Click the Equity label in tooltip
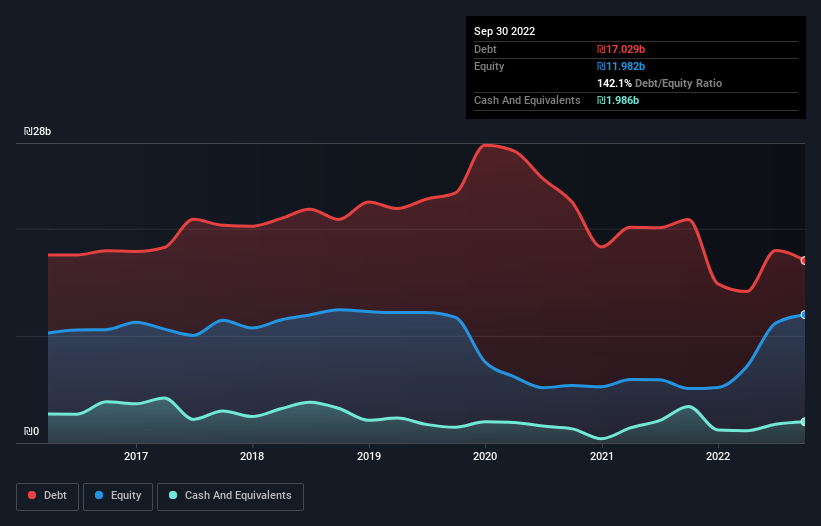 click(489, 66)
